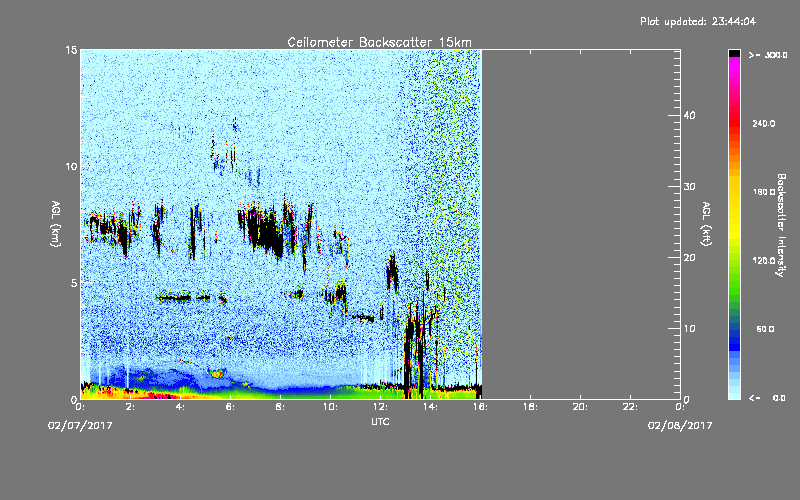
Task: Click the '30' kft right-axis tick label
Action: 689,186
